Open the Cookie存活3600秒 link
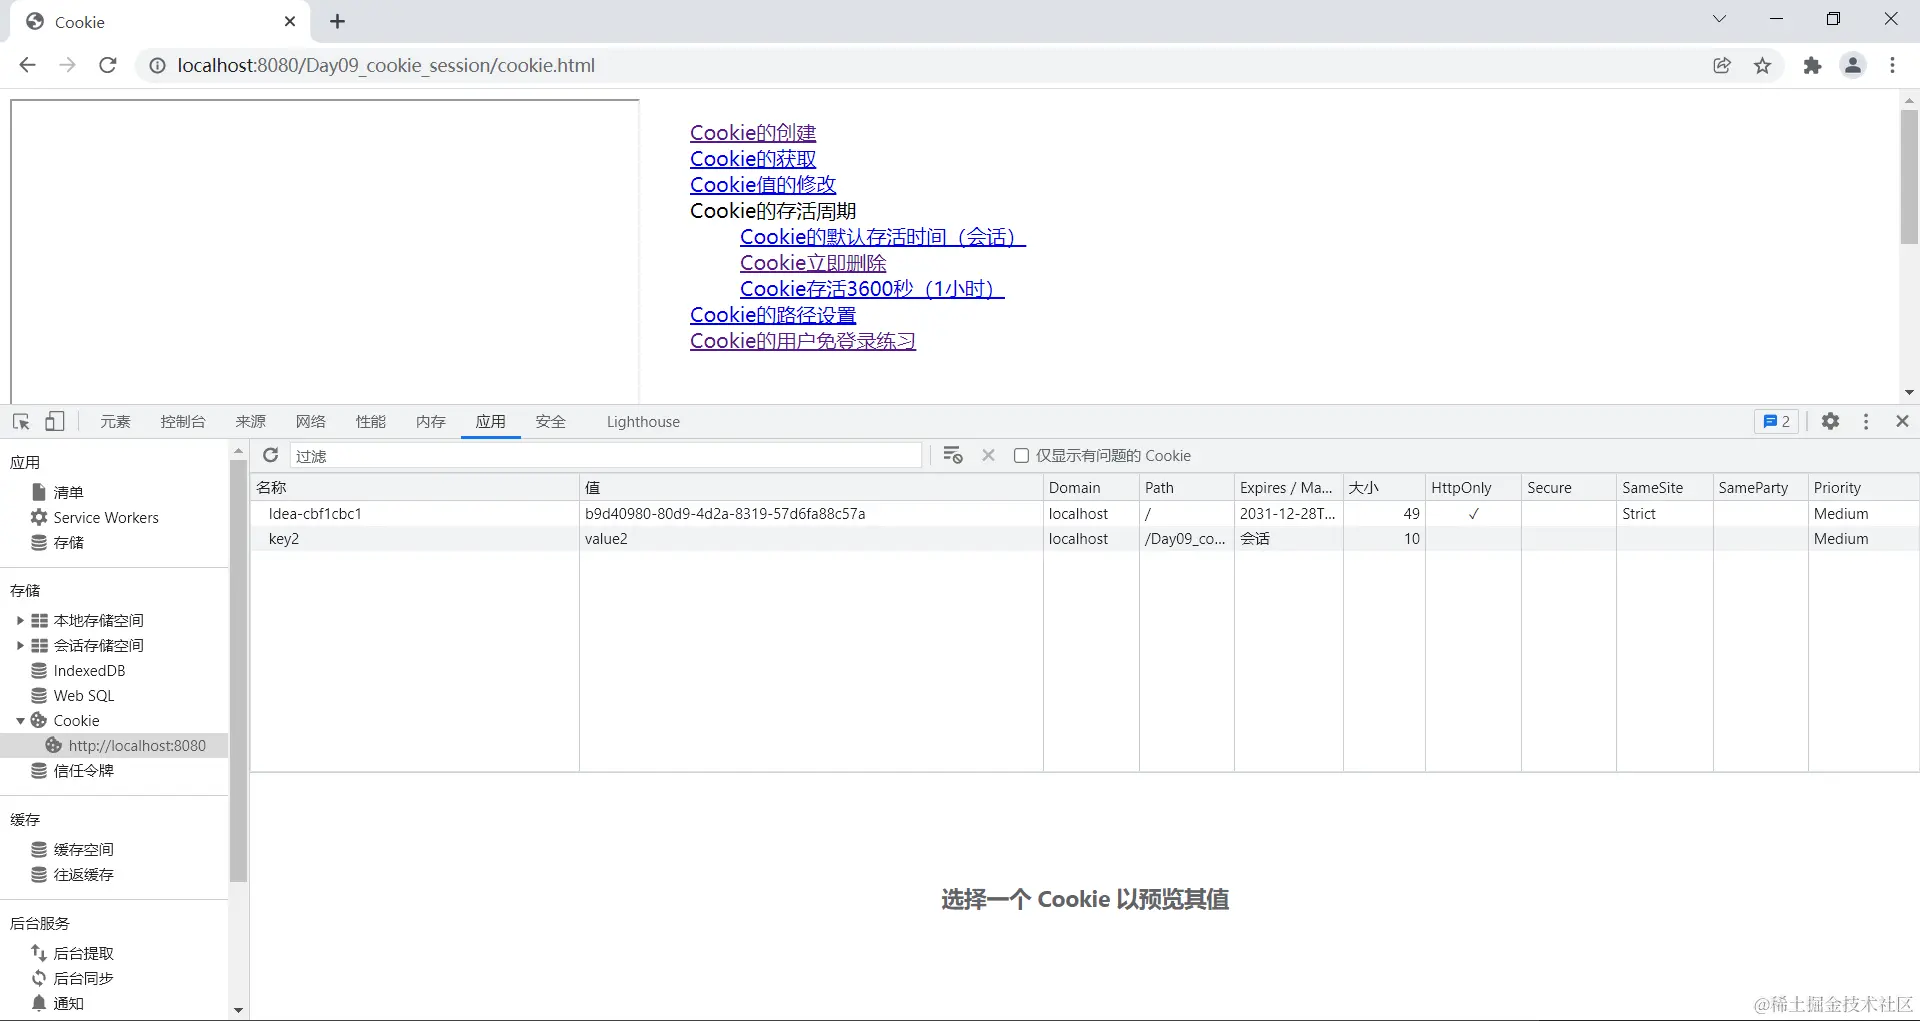This screenshot has width=1920, height=1021. pos(872,289)
